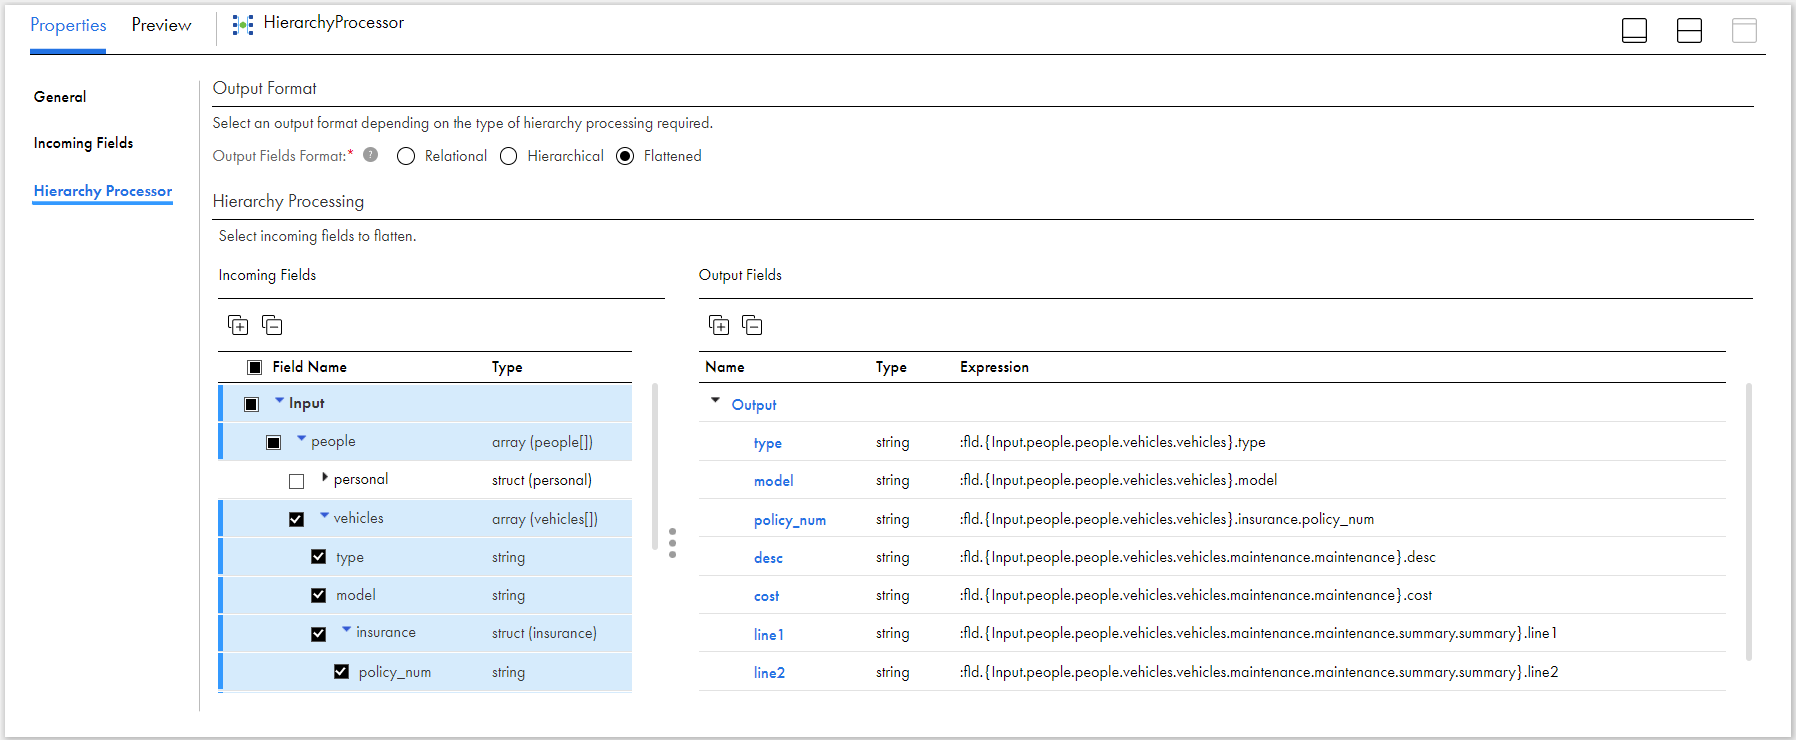Uncheck the vehicles array checkbox
The width and height of the screenshot is (1796, 740).
pyautogui.click(x=297, y=519)
